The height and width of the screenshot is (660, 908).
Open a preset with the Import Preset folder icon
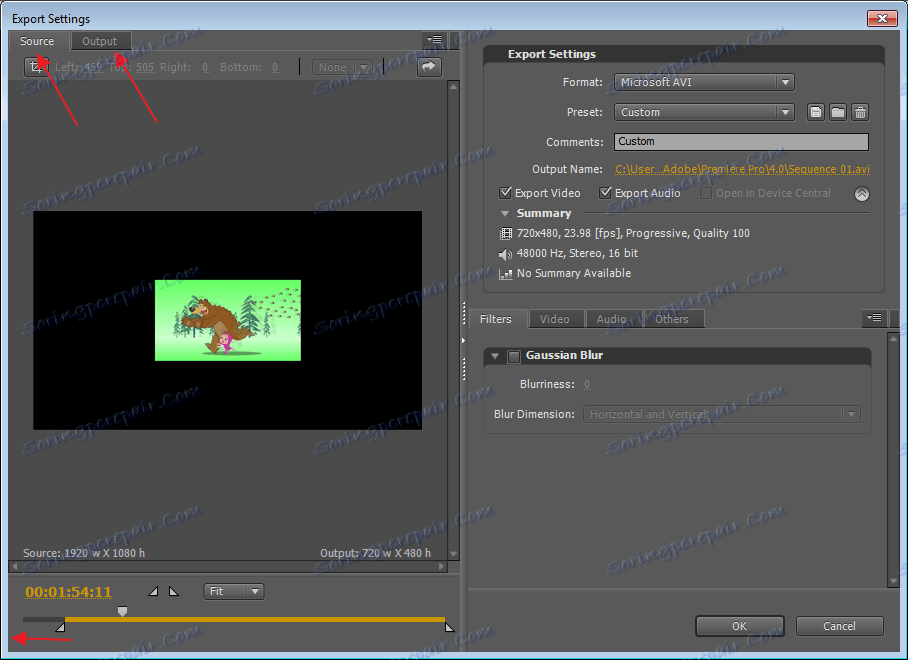click(838, 112)
